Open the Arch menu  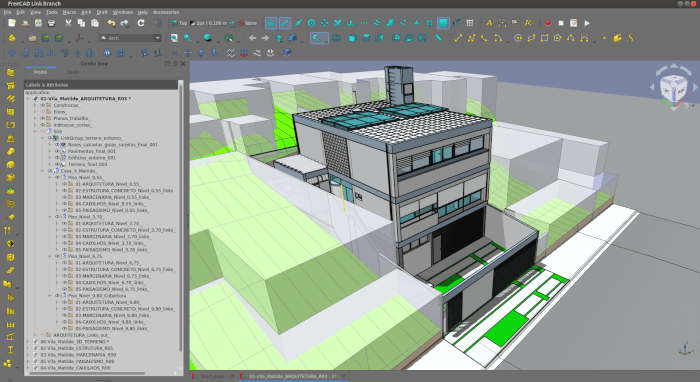[x=86, y=12]
